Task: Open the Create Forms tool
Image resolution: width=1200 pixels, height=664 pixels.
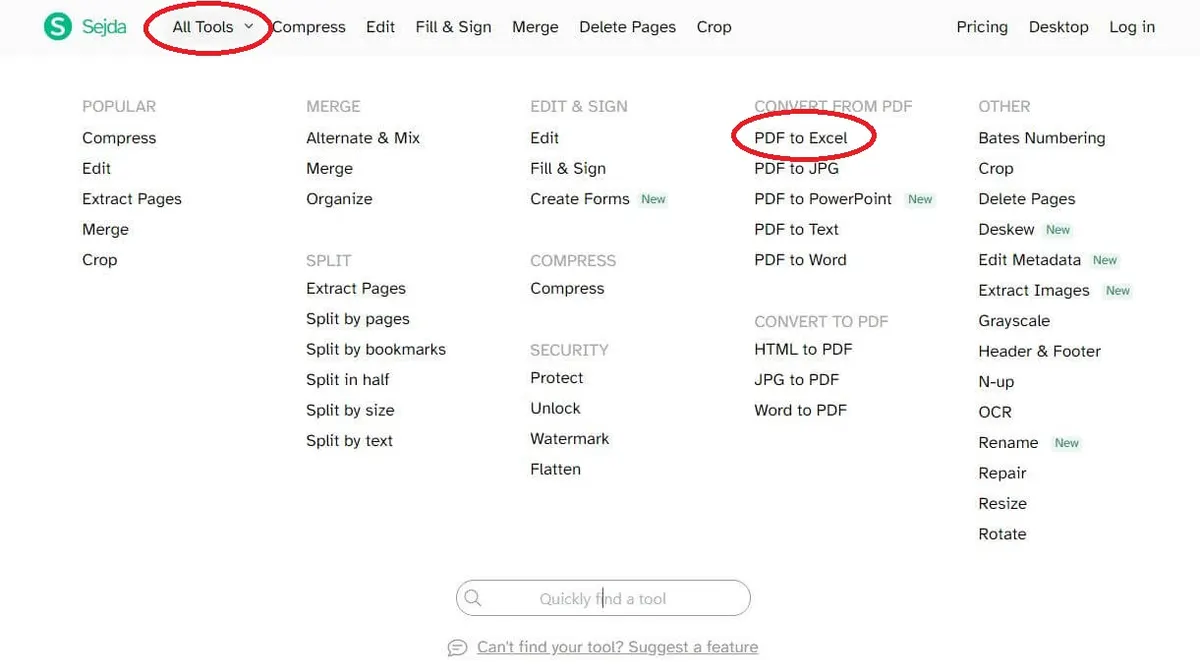Action: pyautogui.click(x=580, y=199)
